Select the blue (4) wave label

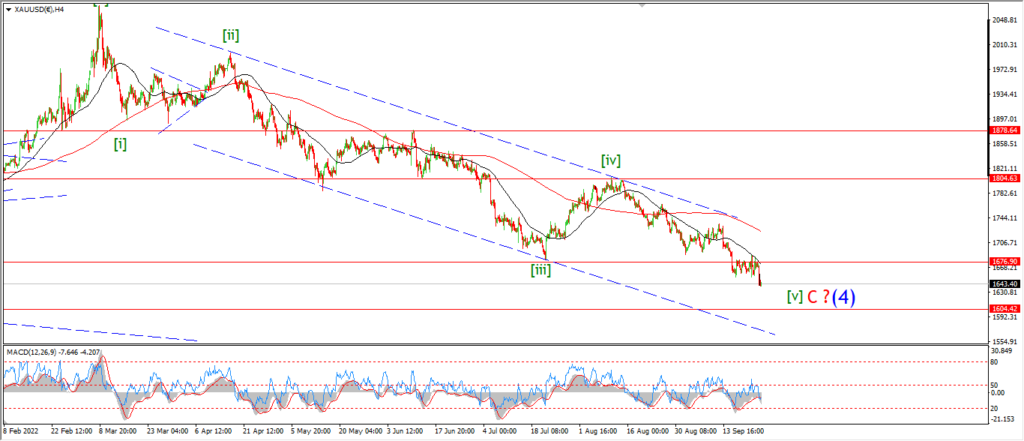click(844, 297)
